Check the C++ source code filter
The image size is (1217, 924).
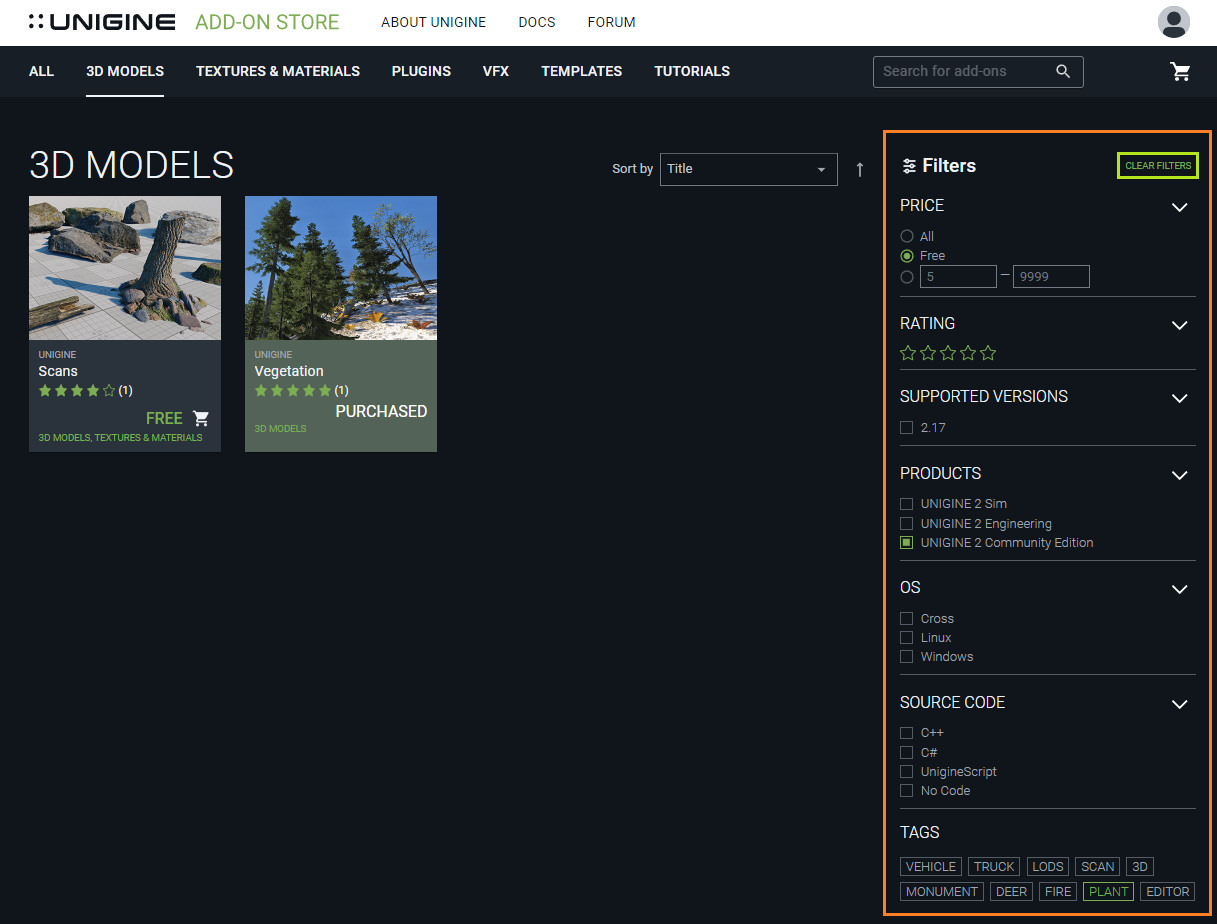(907, 733)
